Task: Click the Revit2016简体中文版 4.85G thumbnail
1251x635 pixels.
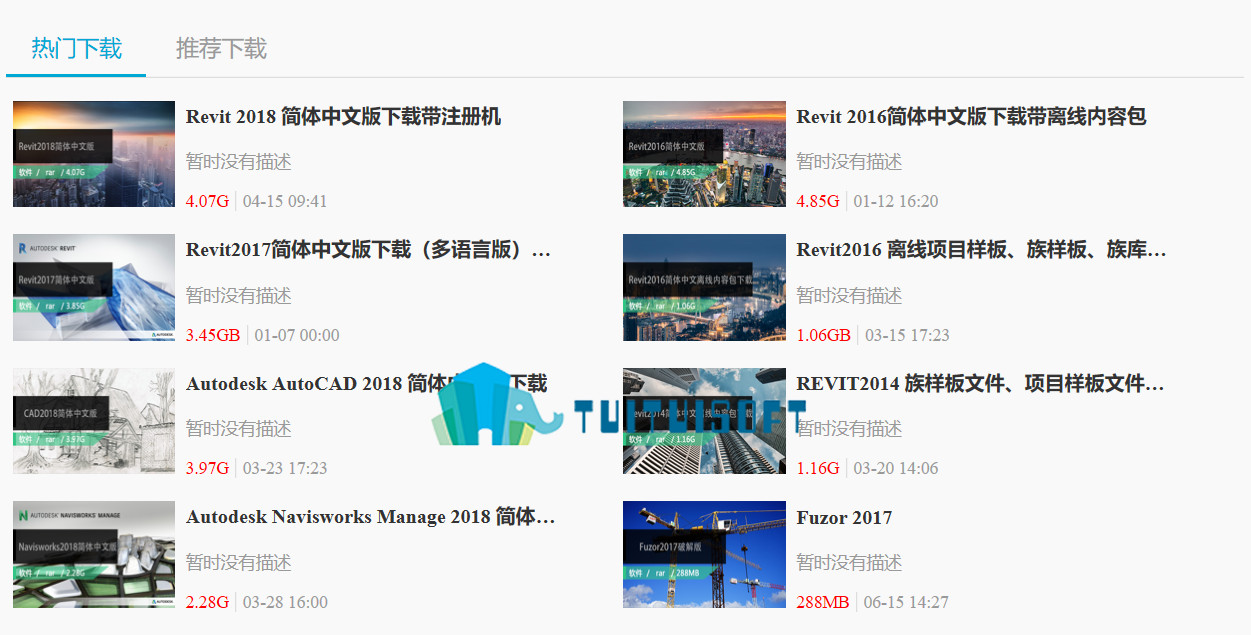Action: [704, 154]
